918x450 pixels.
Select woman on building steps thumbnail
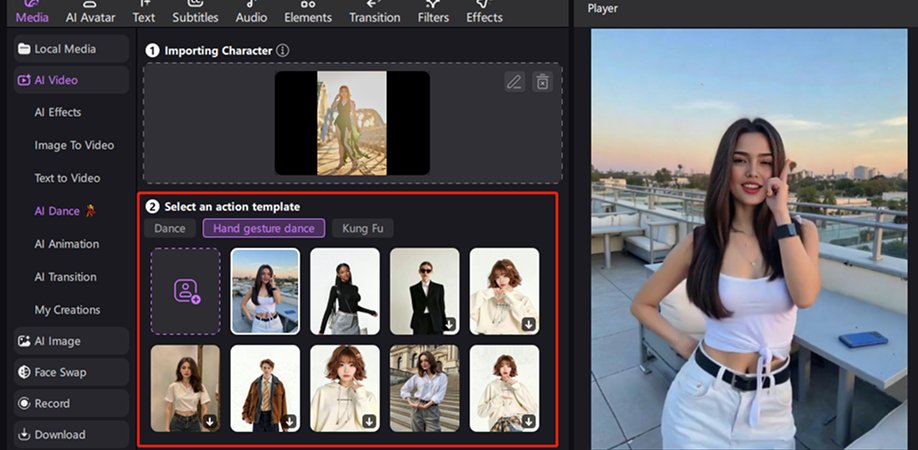(x=424, y=388)
